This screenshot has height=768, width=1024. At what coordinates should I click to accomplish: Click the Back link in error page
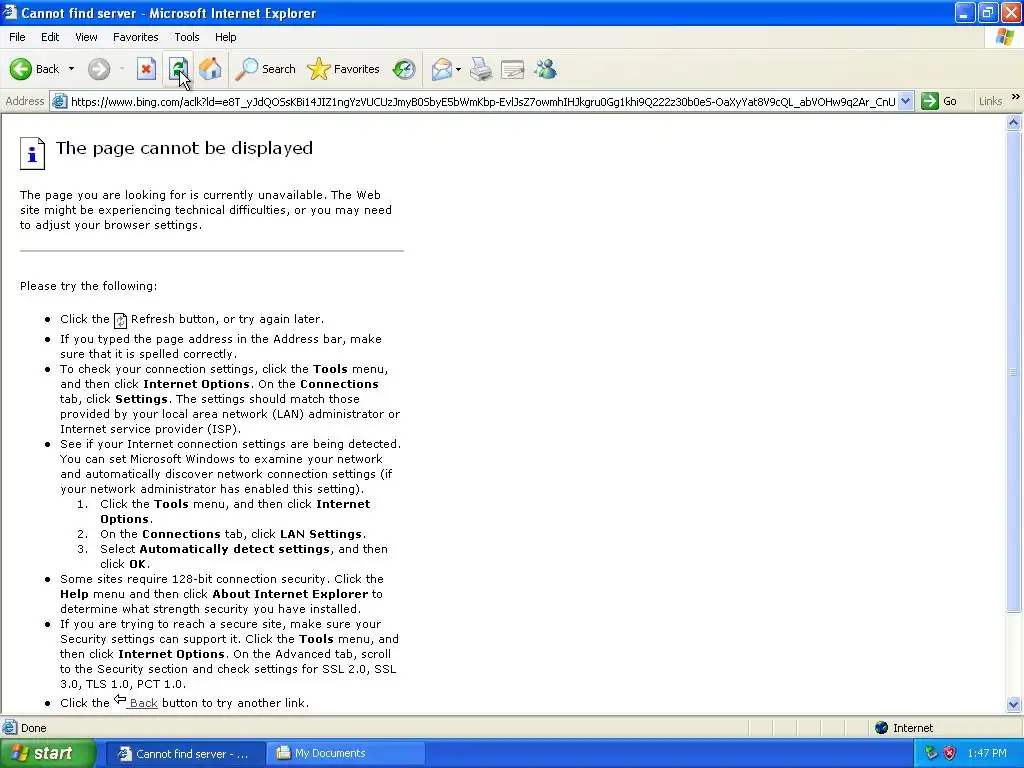coord(144,703)
